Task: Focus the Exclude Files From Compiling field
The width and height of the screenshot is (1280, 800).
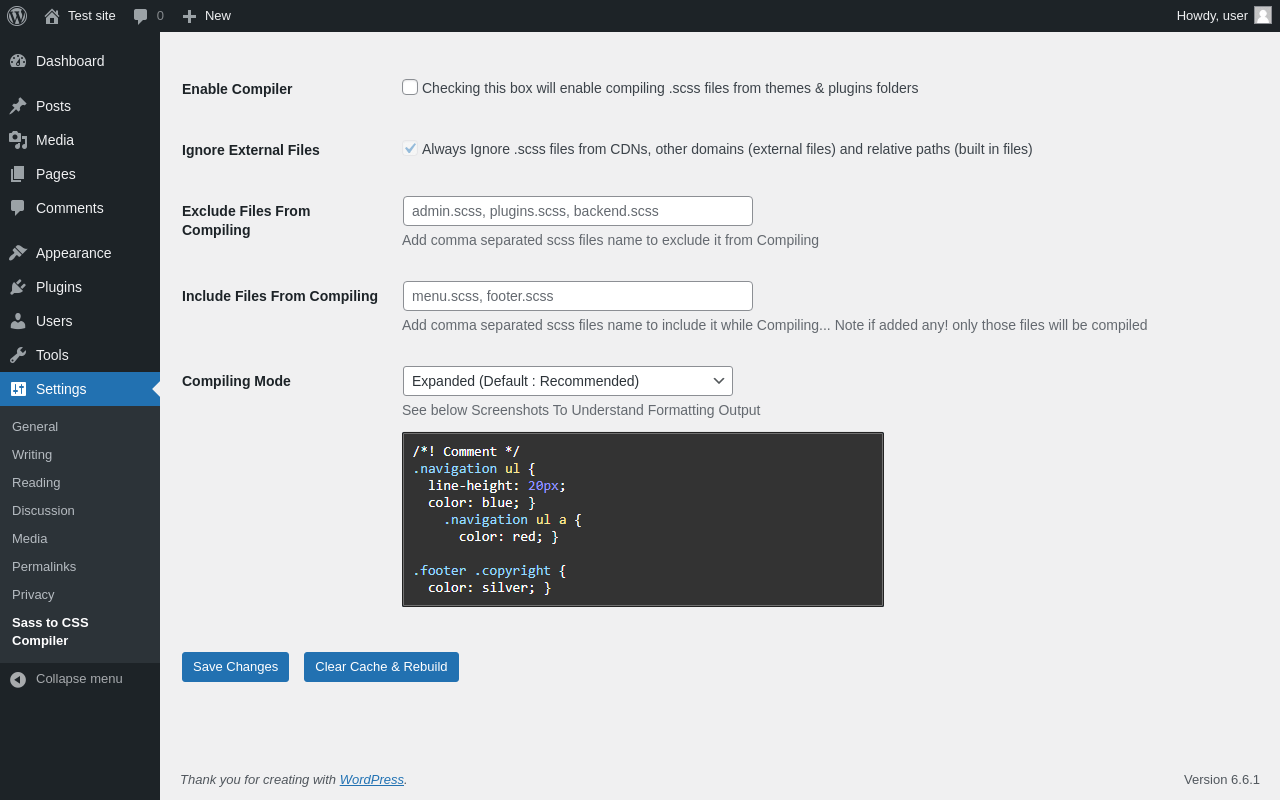Action: [x=578, y=211]
